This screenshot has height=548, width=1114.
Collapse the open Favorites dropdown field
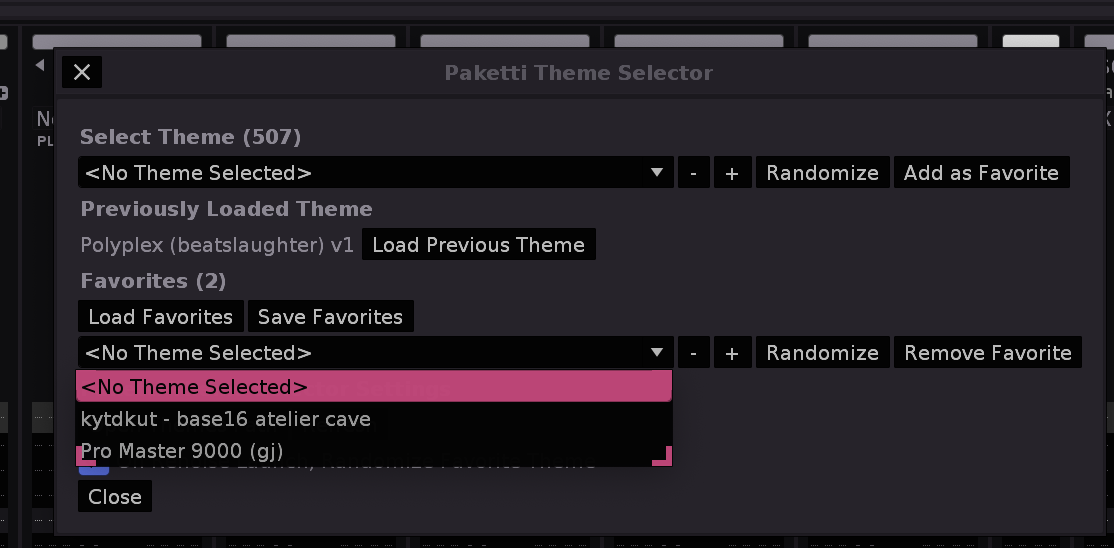click(x=375, y=353)
